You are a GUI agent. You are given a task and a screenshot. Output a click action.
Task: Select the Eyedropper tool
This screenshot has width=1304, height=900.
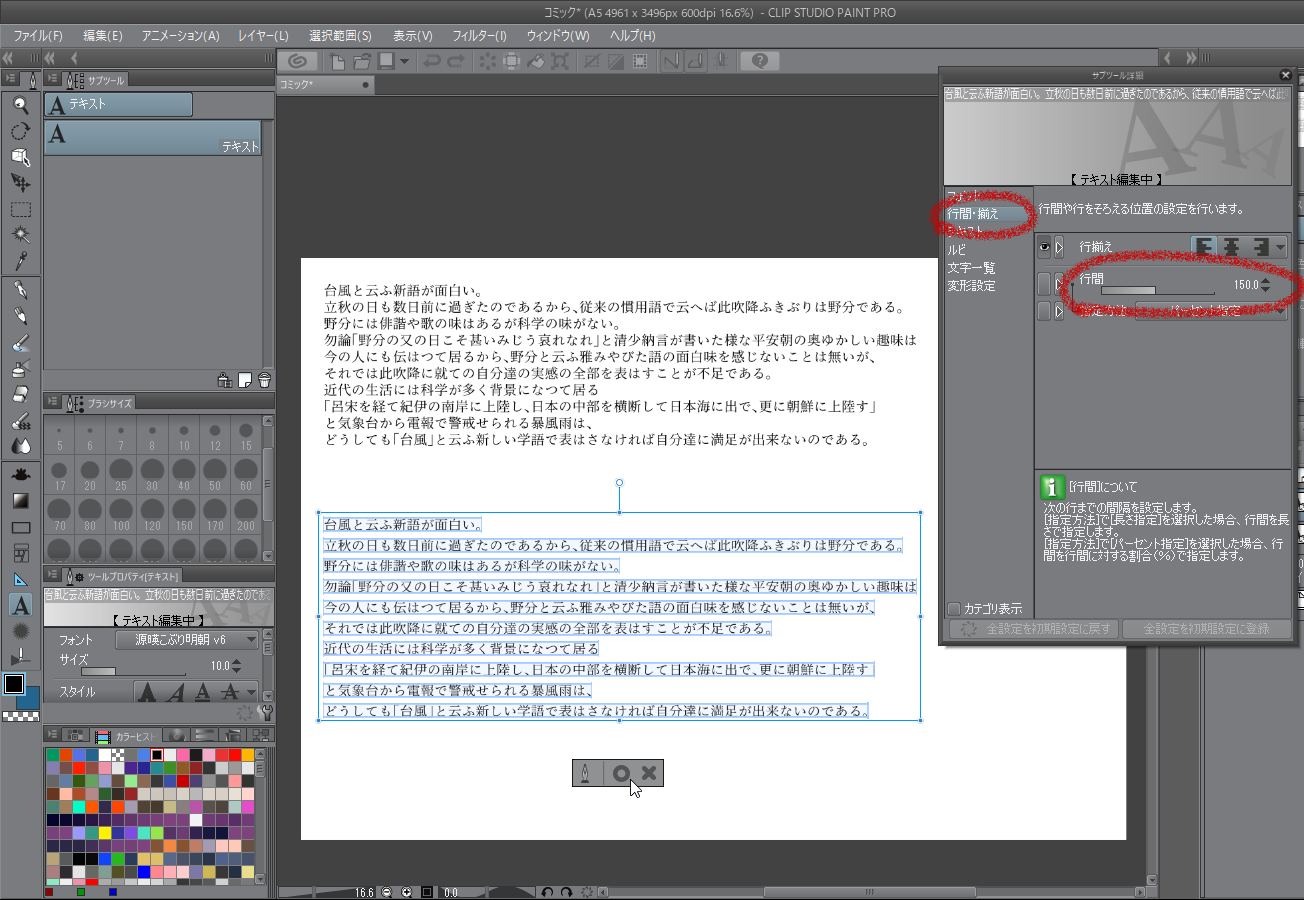coord(20,262)
